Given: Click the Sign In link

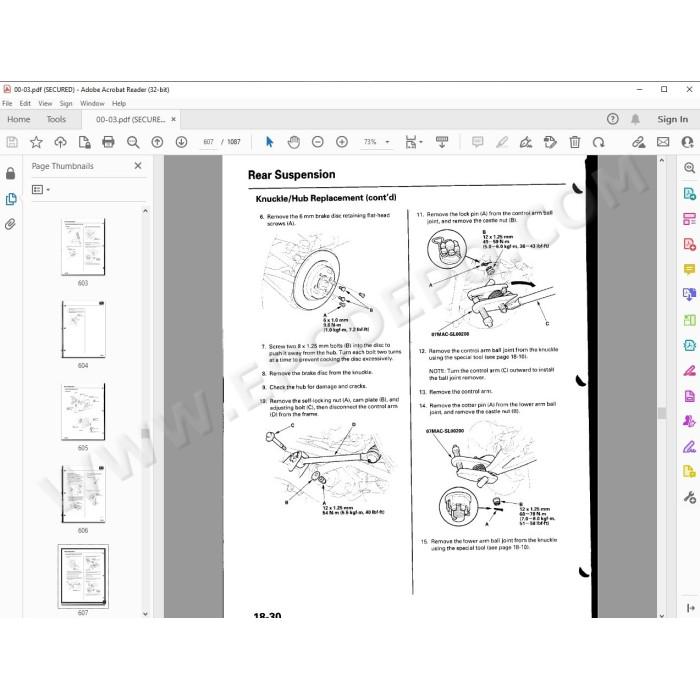Looking at the screenshot, I should (672, 119).
